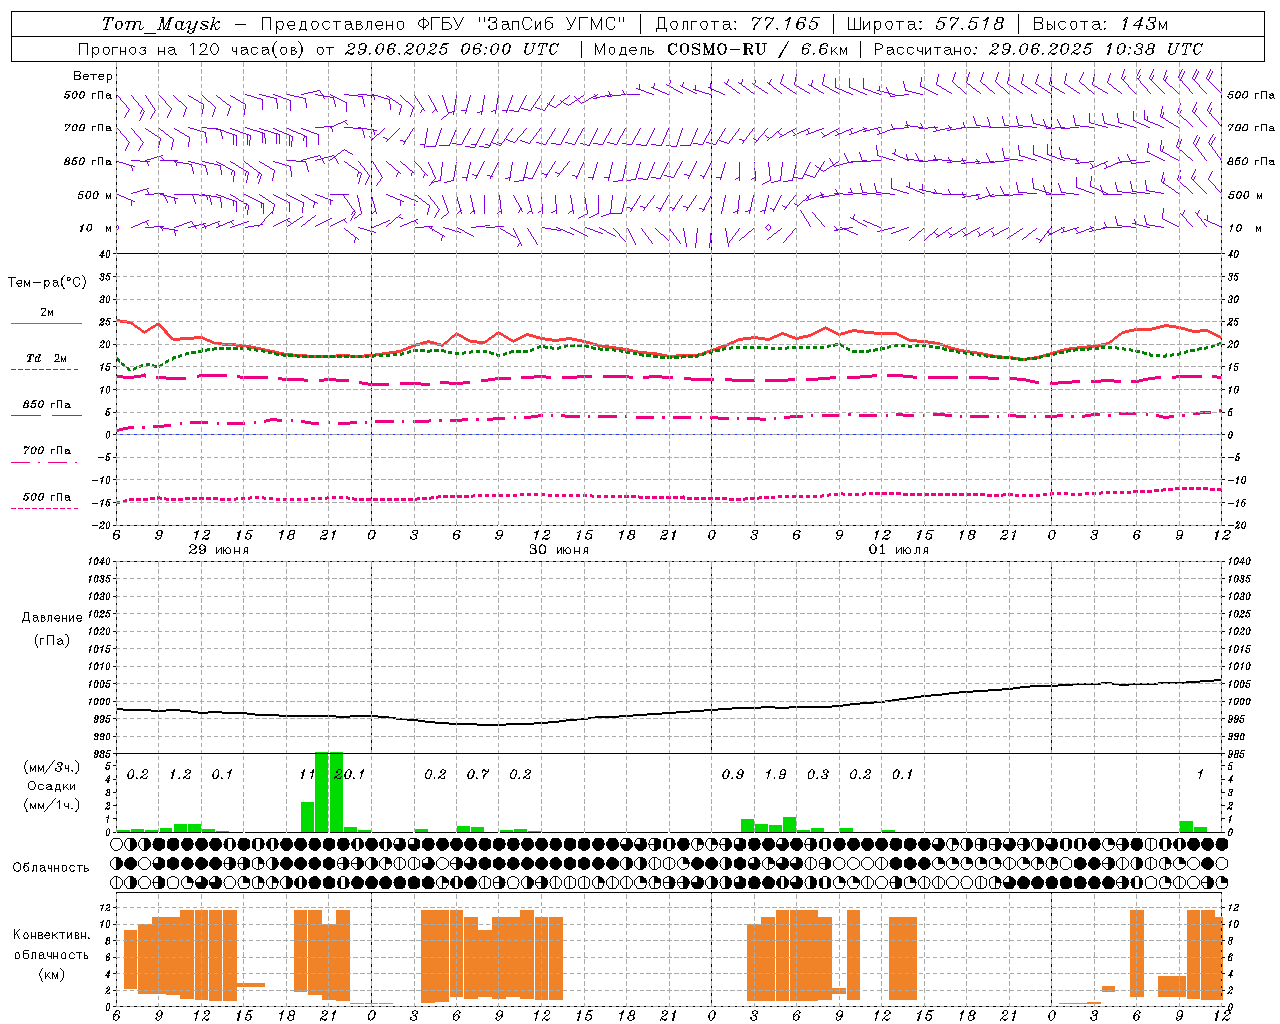Click the date label 29 июня
This screenshot has width=1280, height=1024.
pos(219,550)
